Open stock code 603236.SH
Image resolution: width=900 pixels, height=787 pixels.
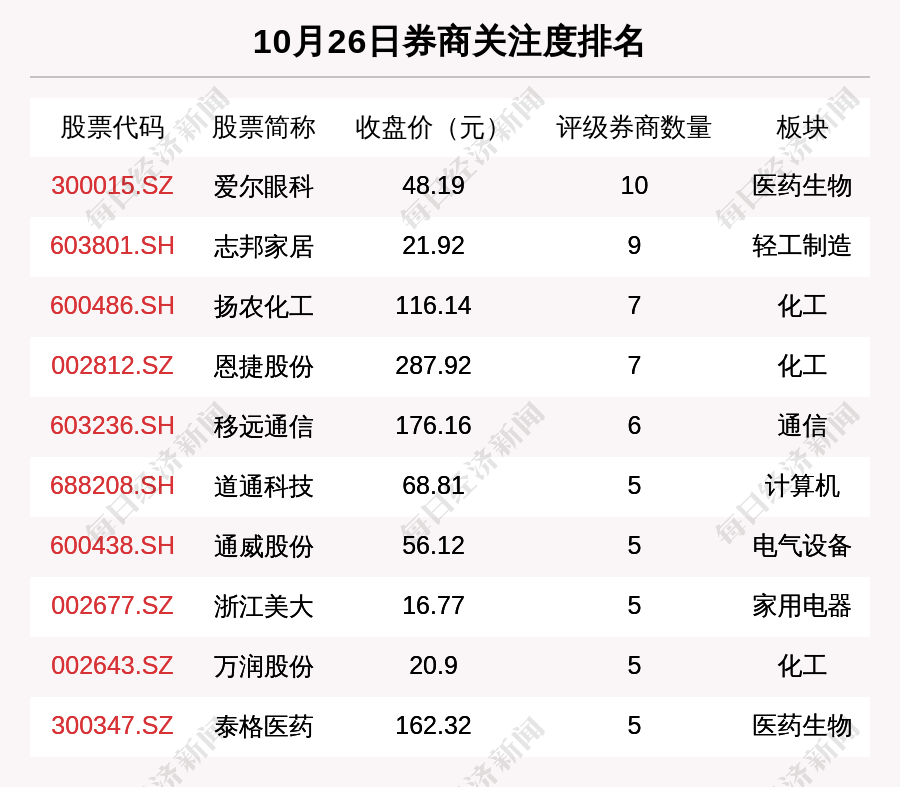[x=112, y=426]
